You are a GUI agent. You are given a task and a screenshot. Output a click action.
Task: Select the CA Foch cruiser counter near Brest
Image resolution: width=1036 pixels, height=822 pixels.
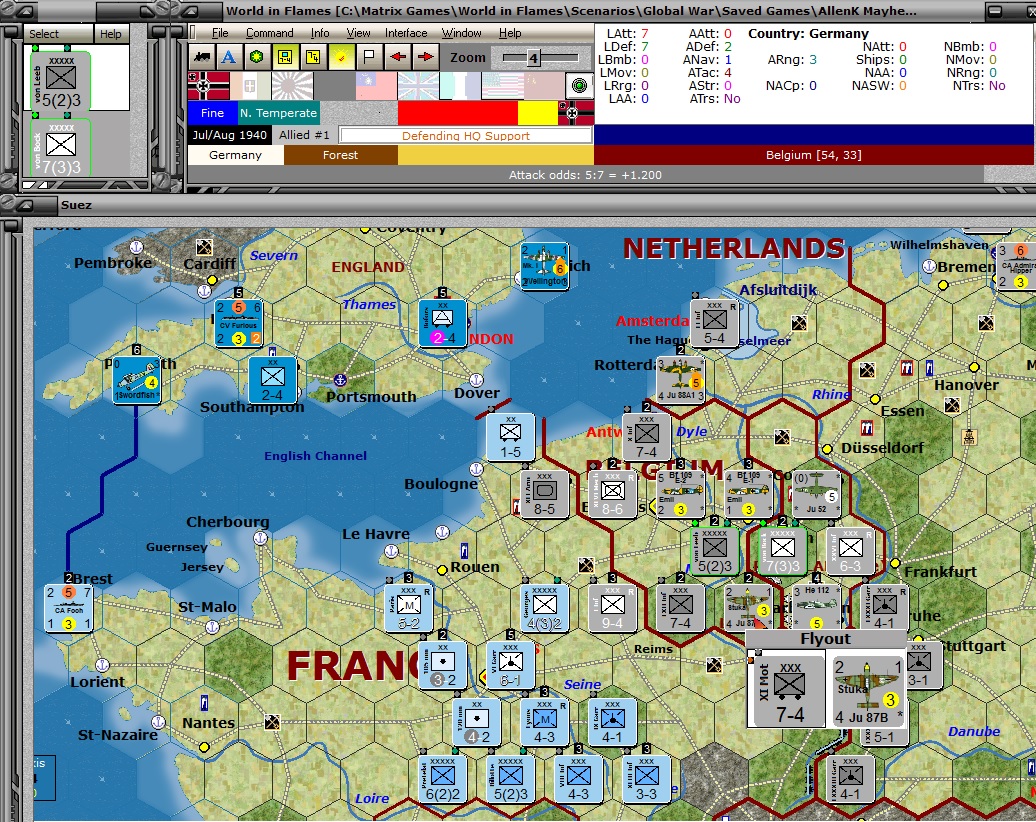tap(69, 608)
